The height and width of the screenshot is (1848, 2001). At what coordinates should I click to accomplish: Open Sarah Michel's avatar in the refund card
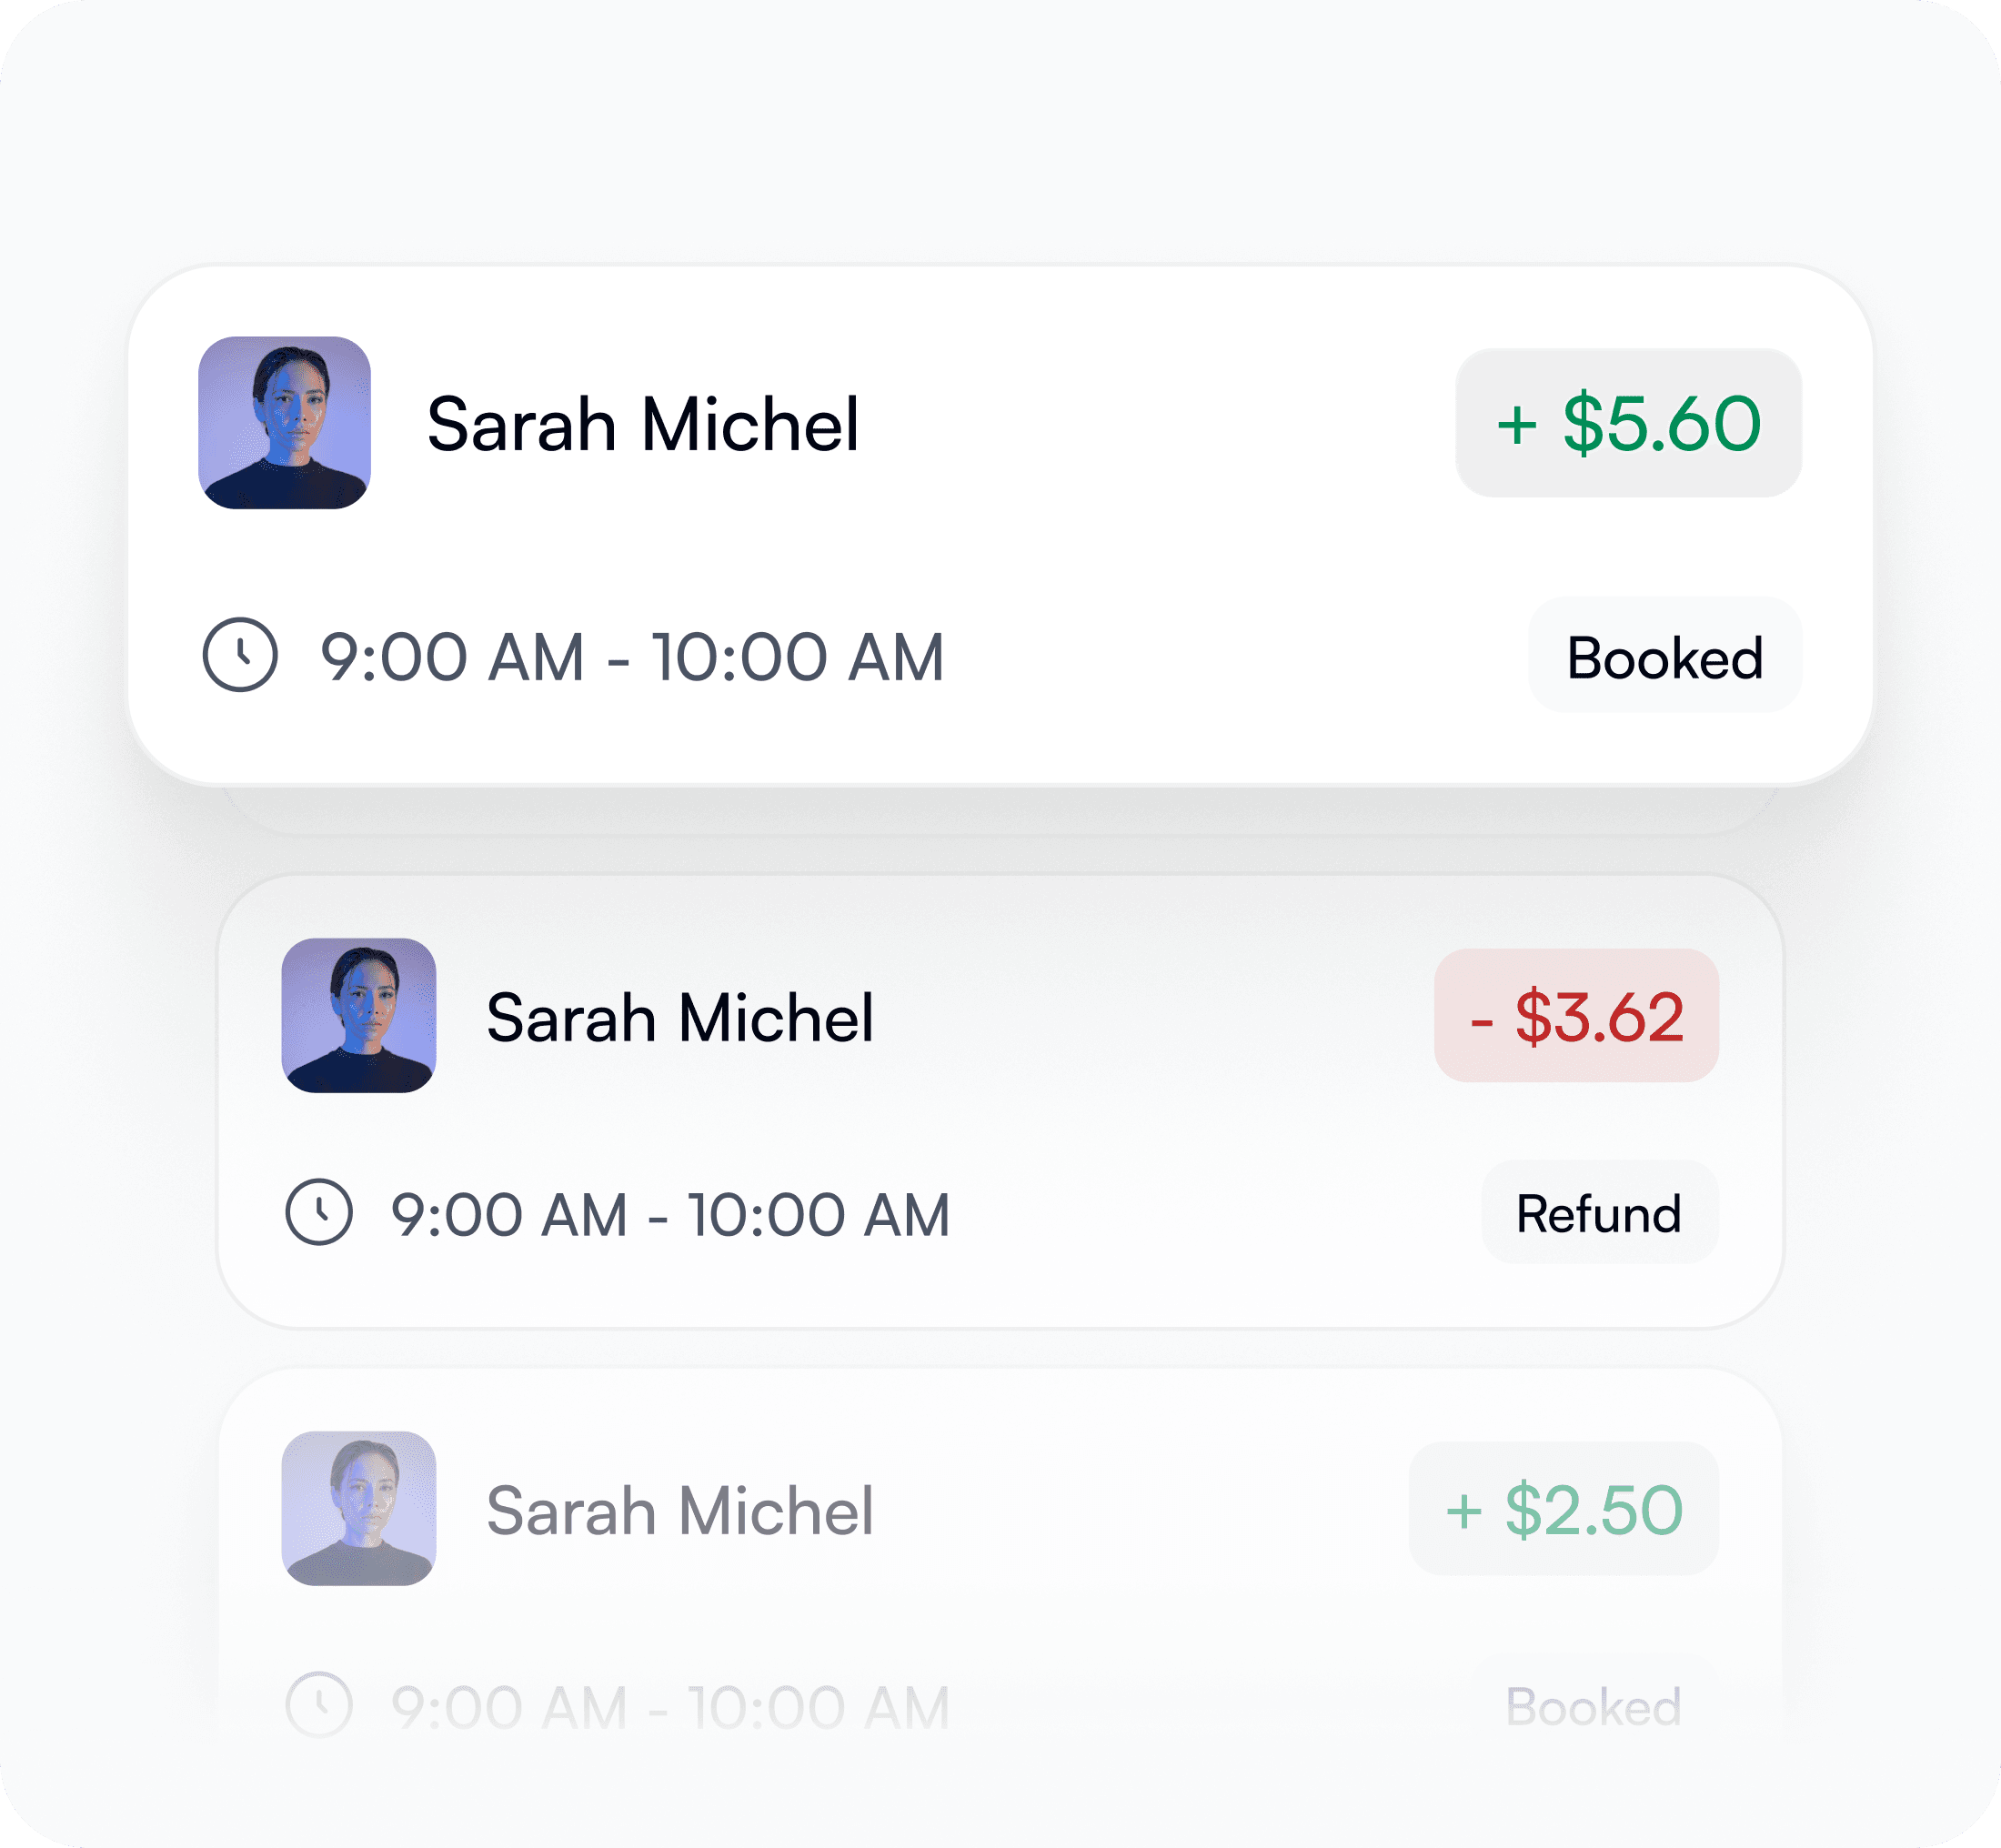(x=358, y=1014)
